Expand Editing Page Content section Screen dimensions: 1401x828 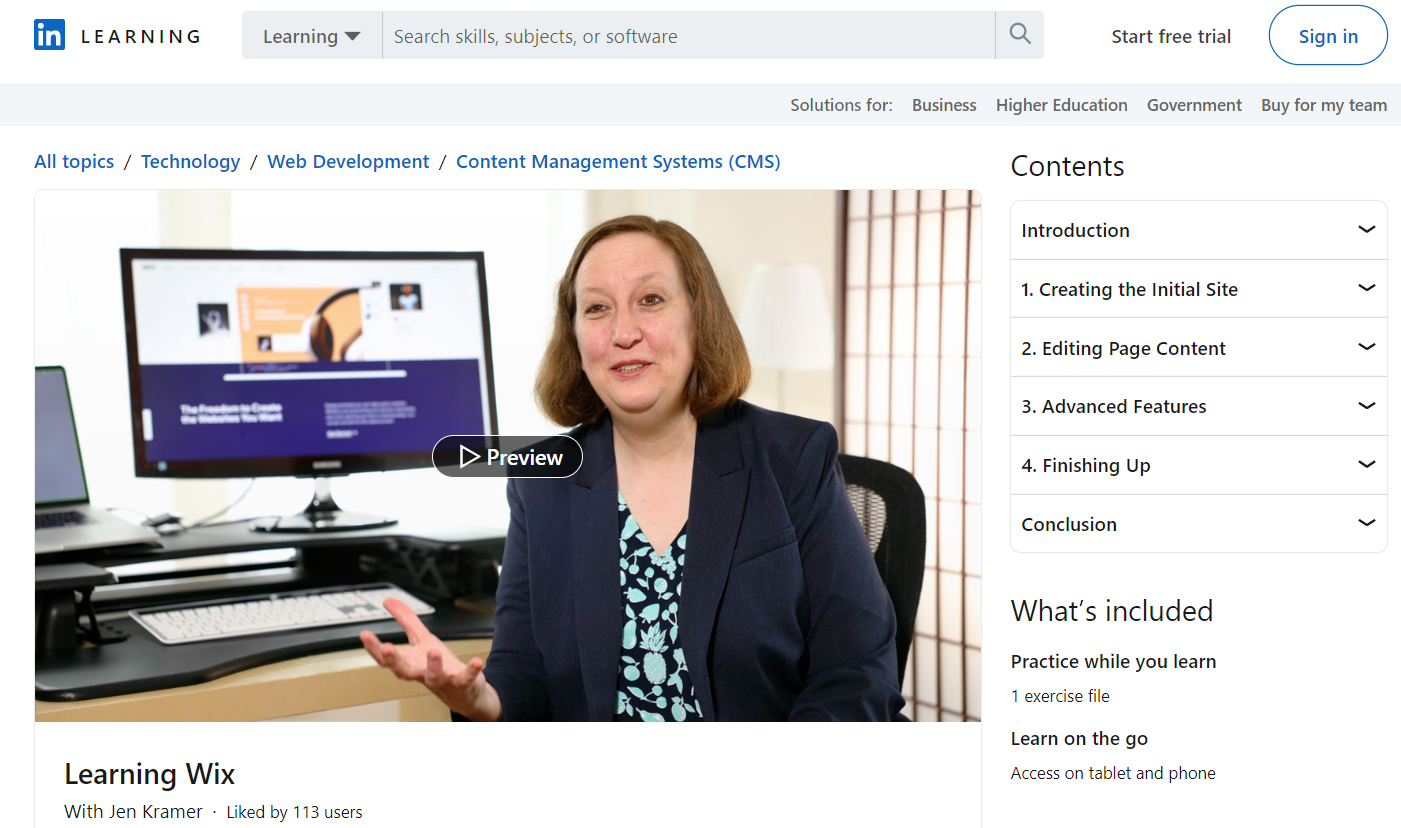[x=1199, y=348]
